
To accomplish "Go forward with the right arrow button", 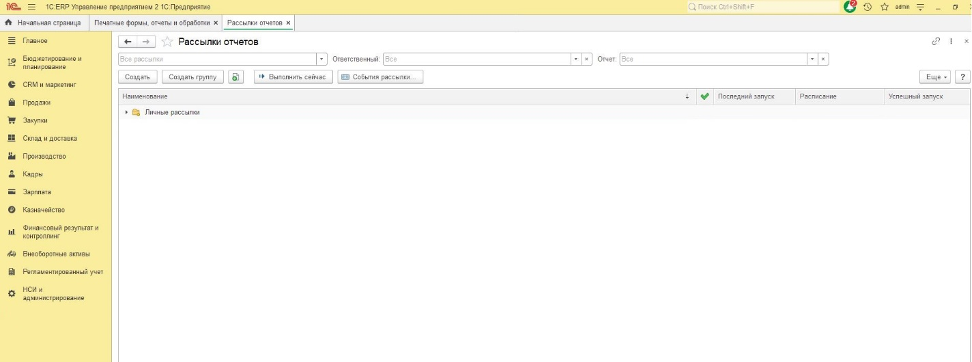I will [x=146, y=42].
